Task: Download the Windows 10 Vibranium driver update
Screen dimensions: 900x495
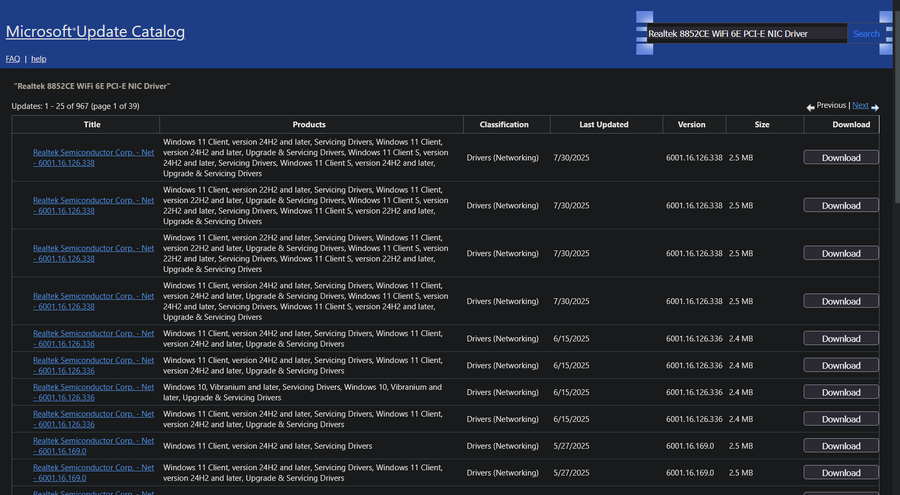Action: tap(841, 392)
